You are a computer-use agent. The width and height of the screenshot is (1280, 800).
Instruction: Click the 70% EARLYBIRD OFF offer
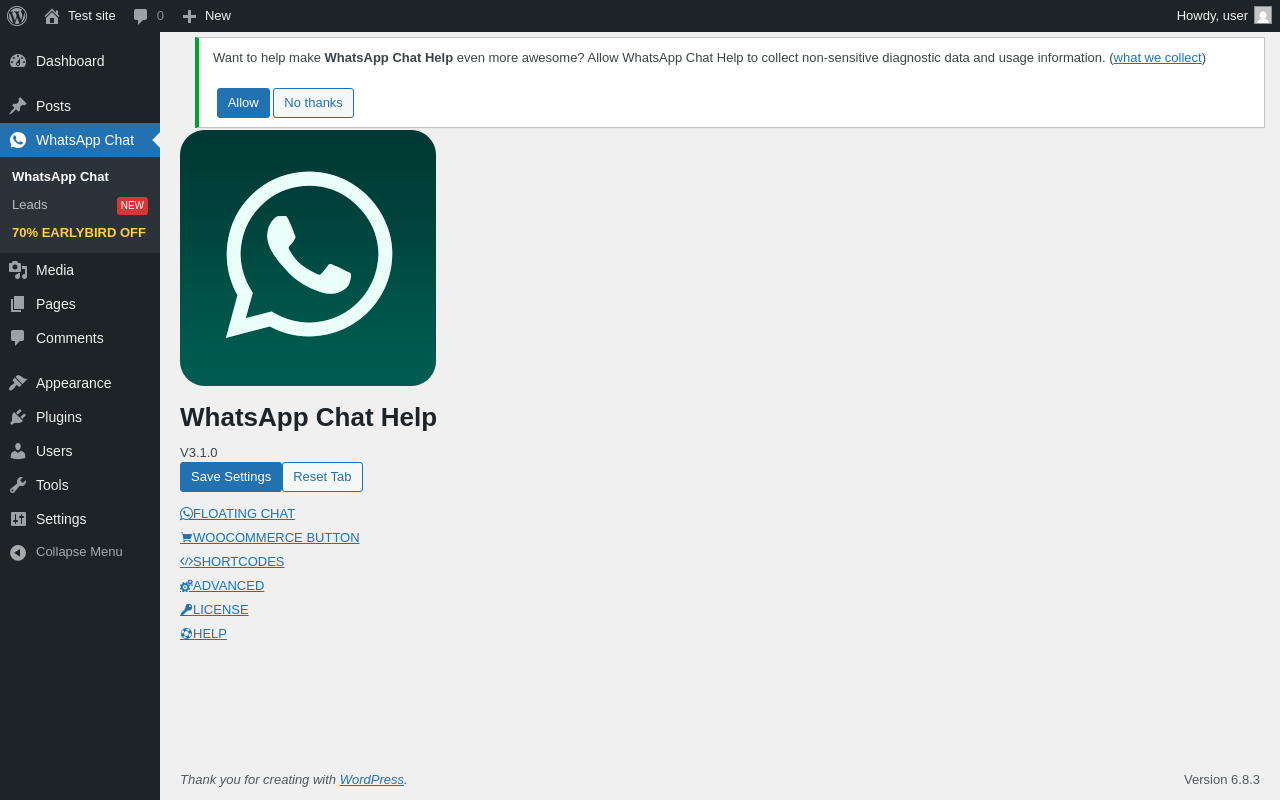pyautogui.click(x=79, y=233)
